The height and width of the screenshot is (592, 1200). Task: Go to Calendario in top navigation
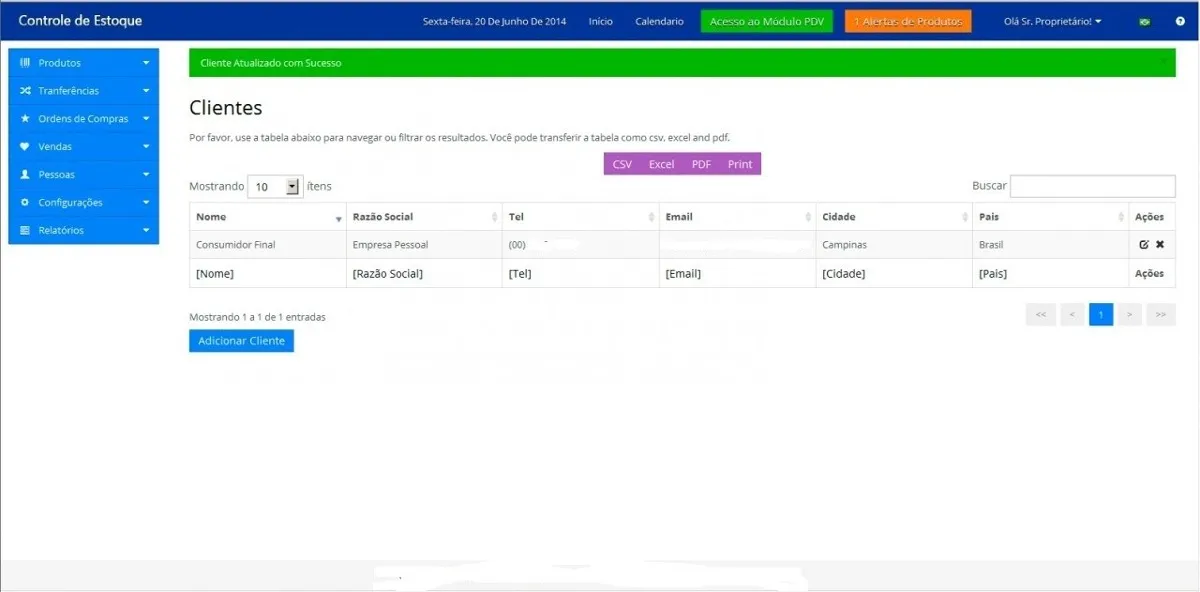click(659, 21)
